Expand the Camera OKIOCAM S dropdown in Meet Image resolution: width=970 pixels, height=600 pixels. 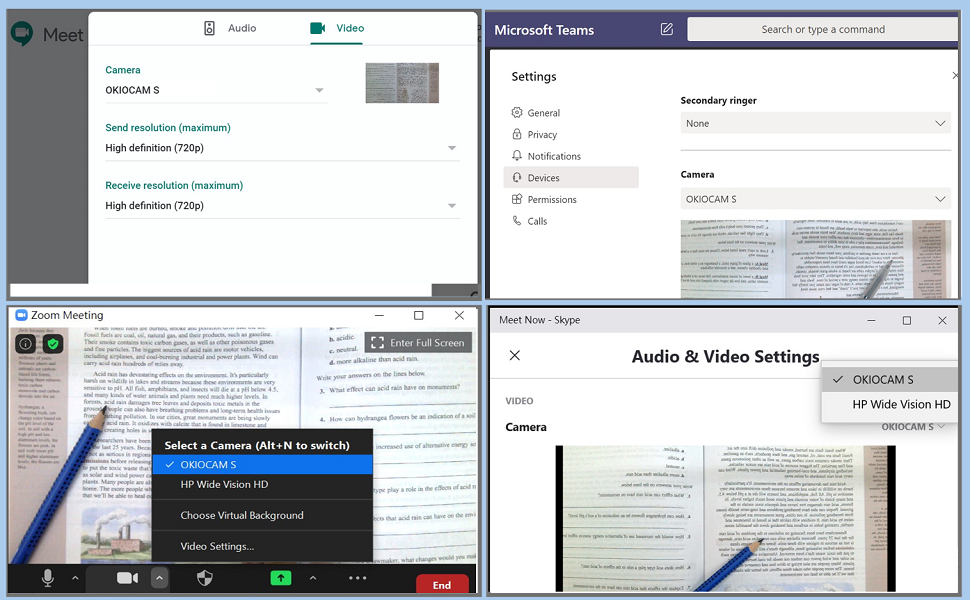tap(214, 90)
